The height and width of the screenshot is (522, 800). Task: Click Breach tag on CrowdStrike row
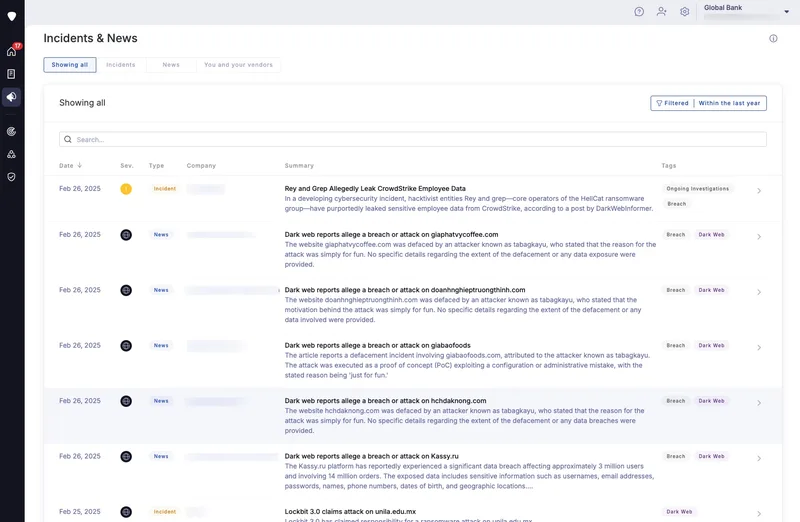point(677,204)
